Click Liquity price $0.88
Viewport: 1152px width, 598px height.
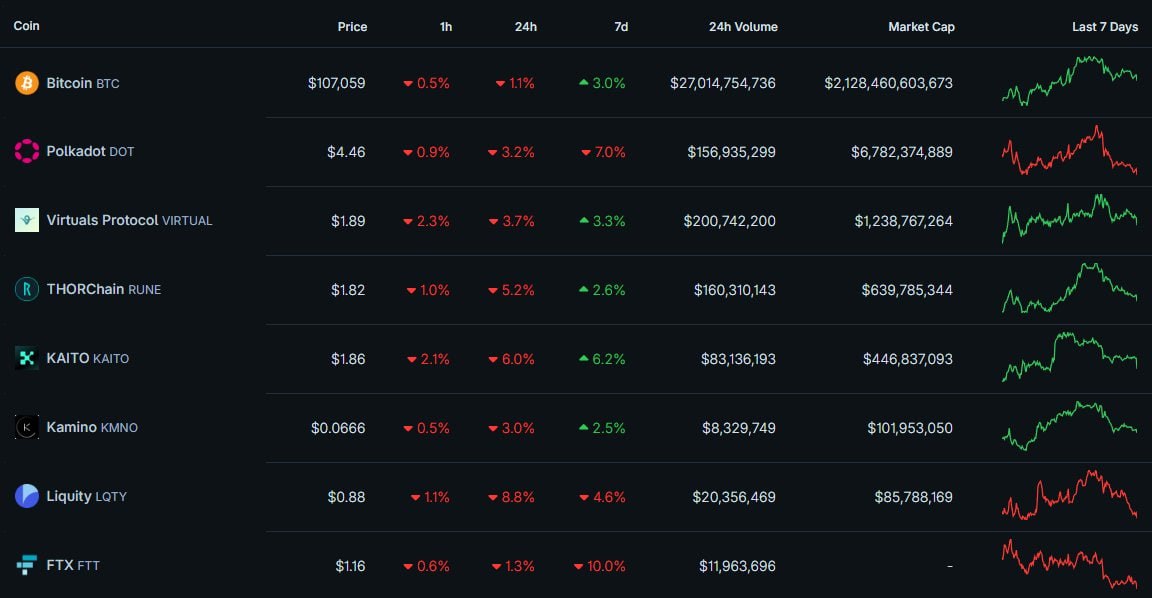pyautogui.click(x=346, y=497)
